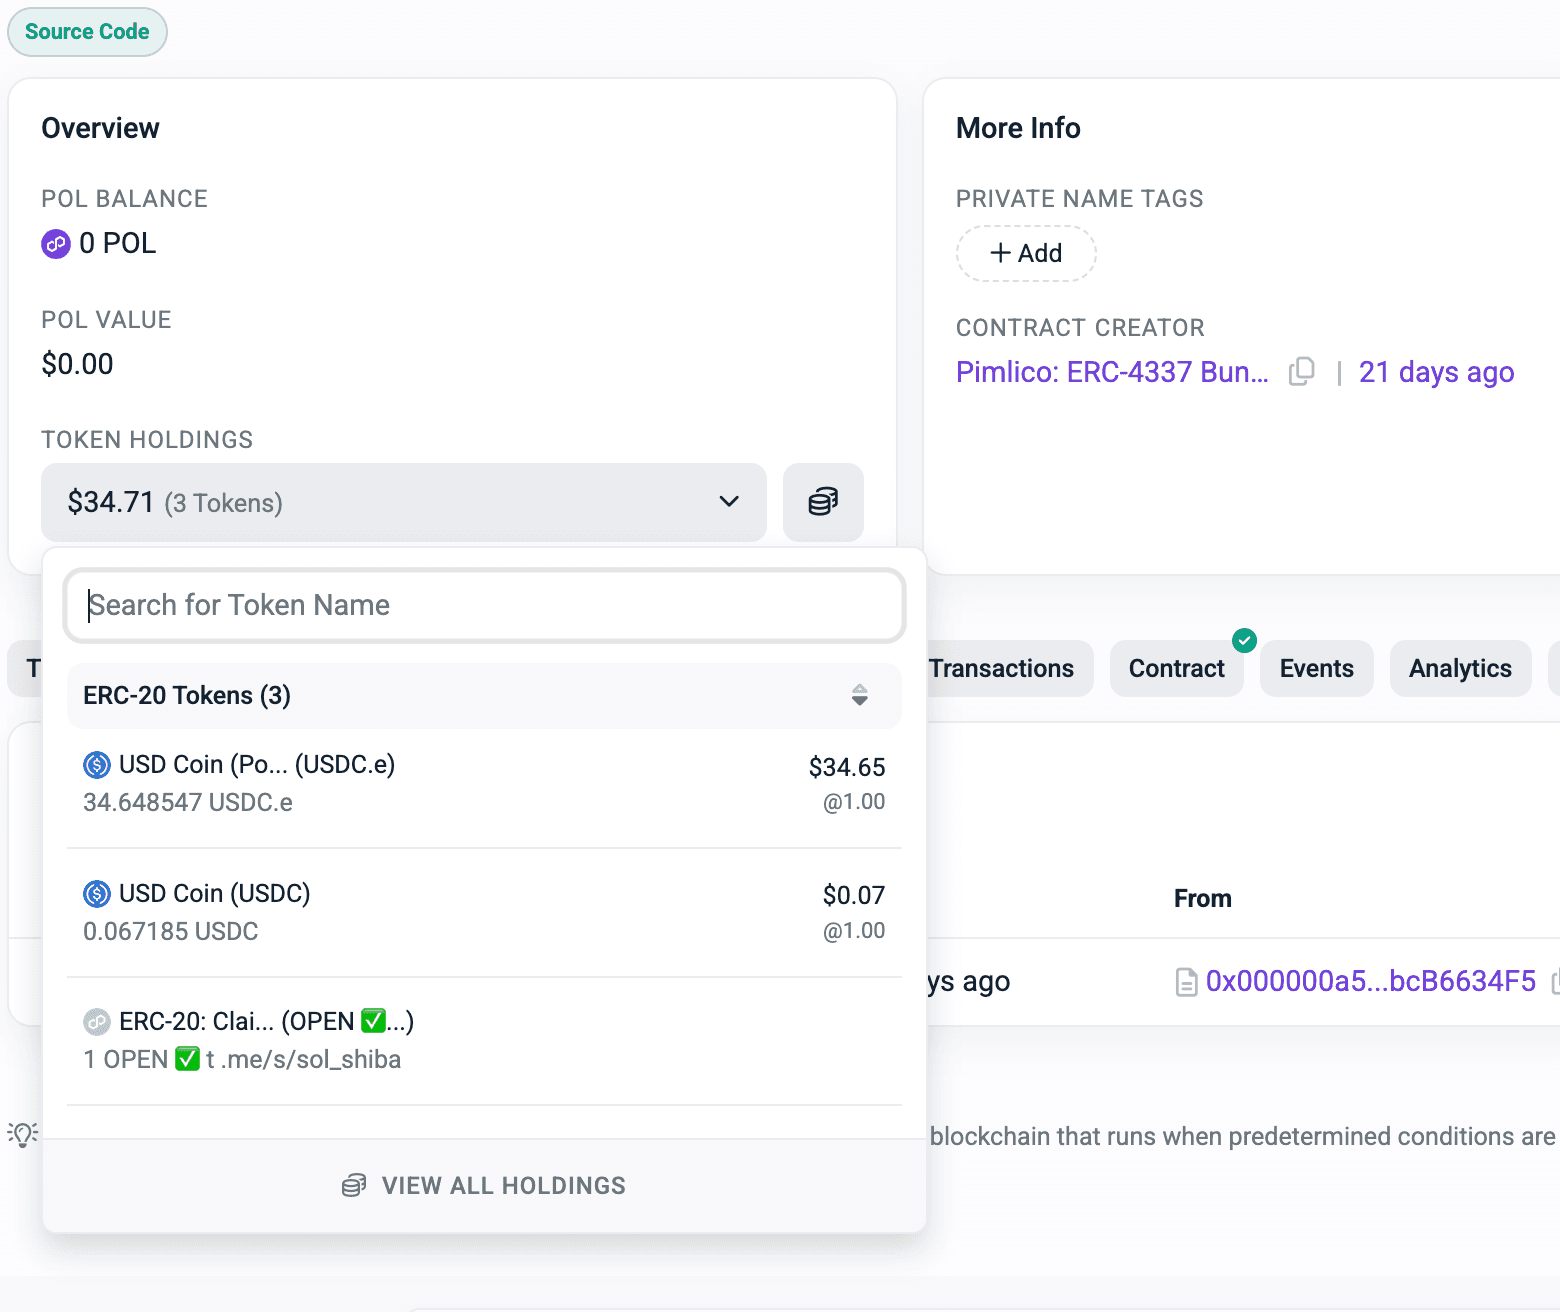1560x1312 pixels.
Task: Click the contract file icon beside From address
Action: [1186, 982]
